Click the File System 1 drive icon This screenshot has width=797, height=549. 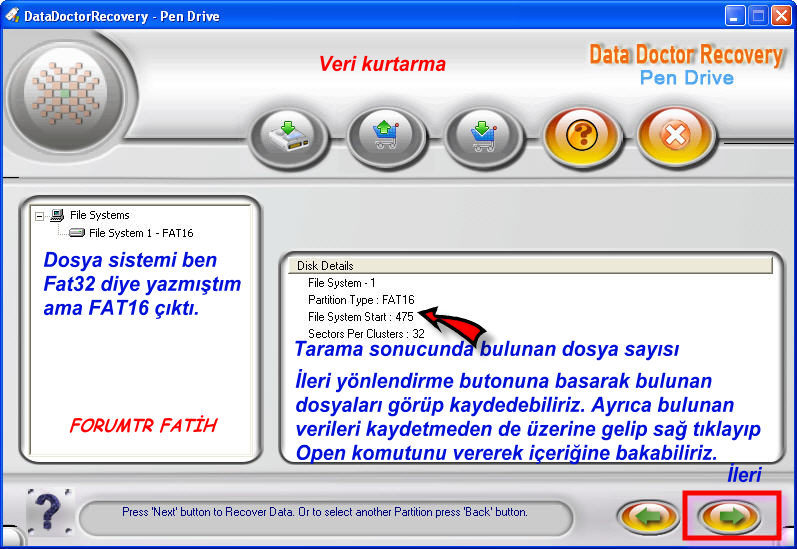77,233
